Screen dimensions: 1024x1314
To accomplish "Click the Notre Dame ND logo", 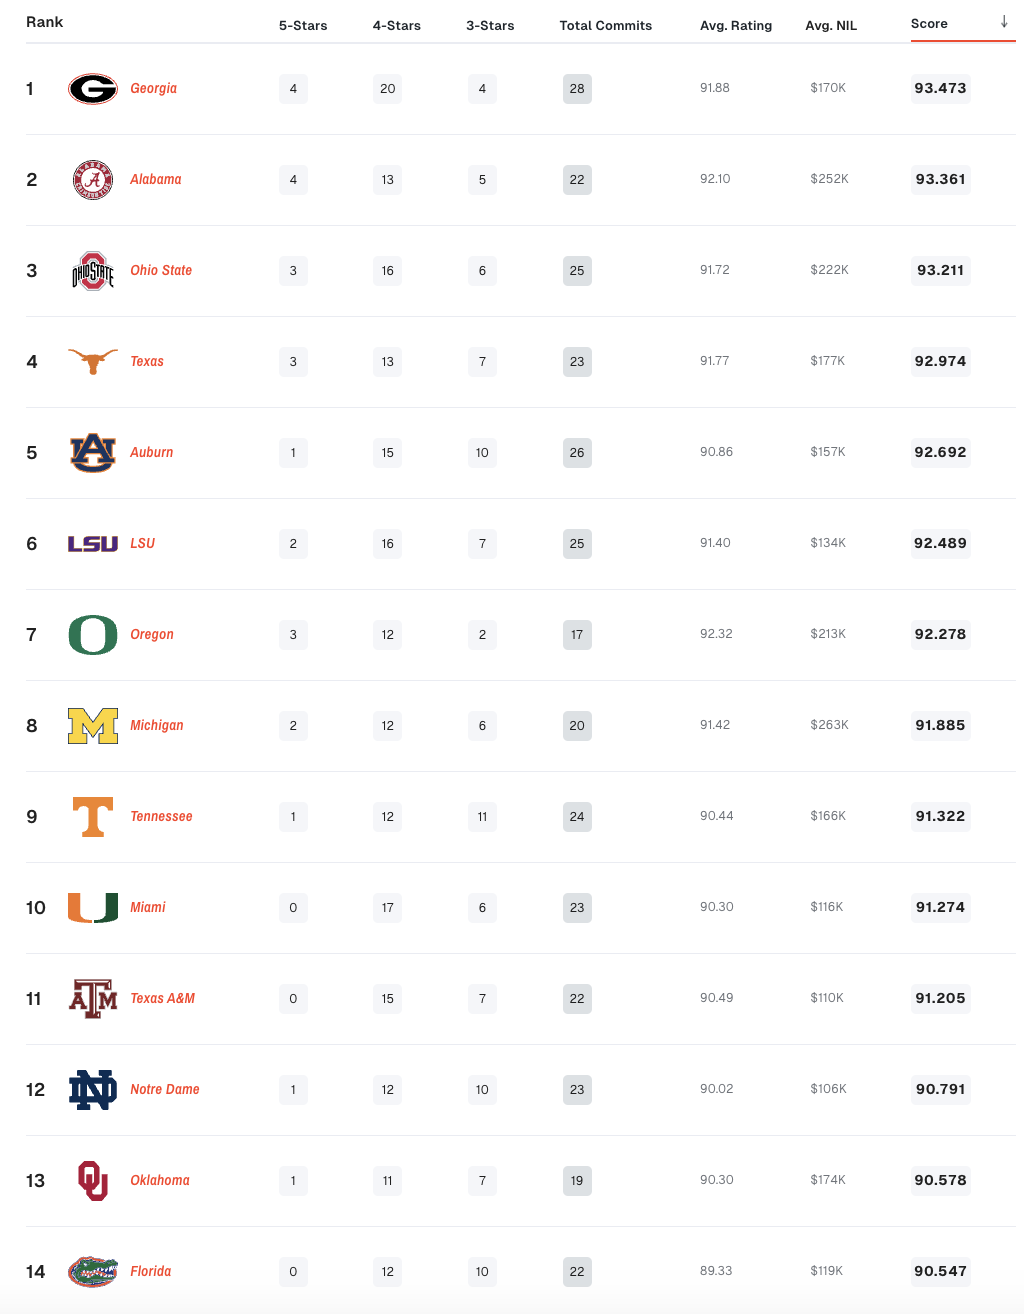I will tap(93, 1090).
